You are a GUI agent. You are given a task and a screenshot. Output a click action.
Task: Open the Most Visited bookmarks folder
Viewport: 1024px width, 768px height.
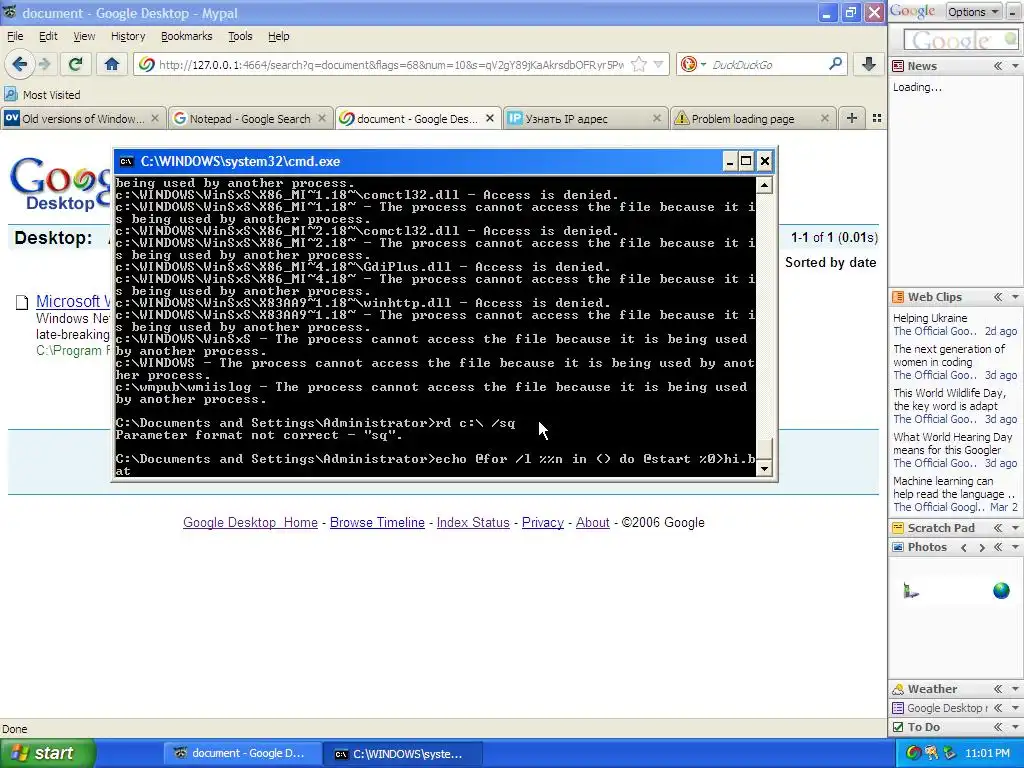tap(42, 95)
